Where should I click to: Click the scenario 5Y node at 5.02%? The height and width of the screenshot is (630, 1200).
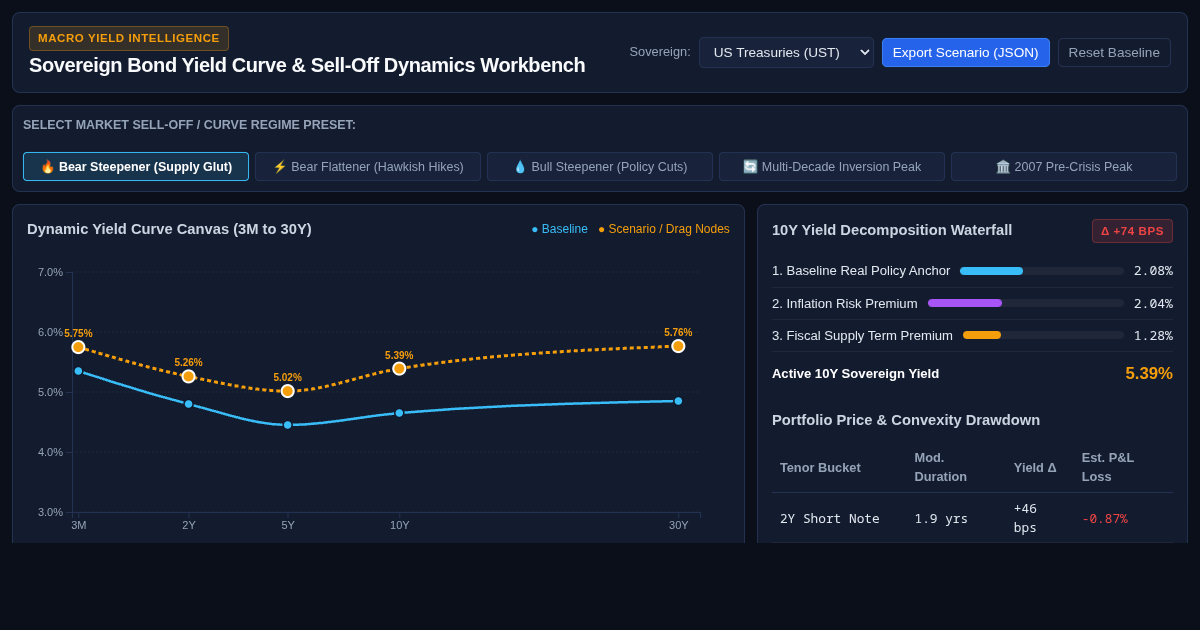coord(288,391)
